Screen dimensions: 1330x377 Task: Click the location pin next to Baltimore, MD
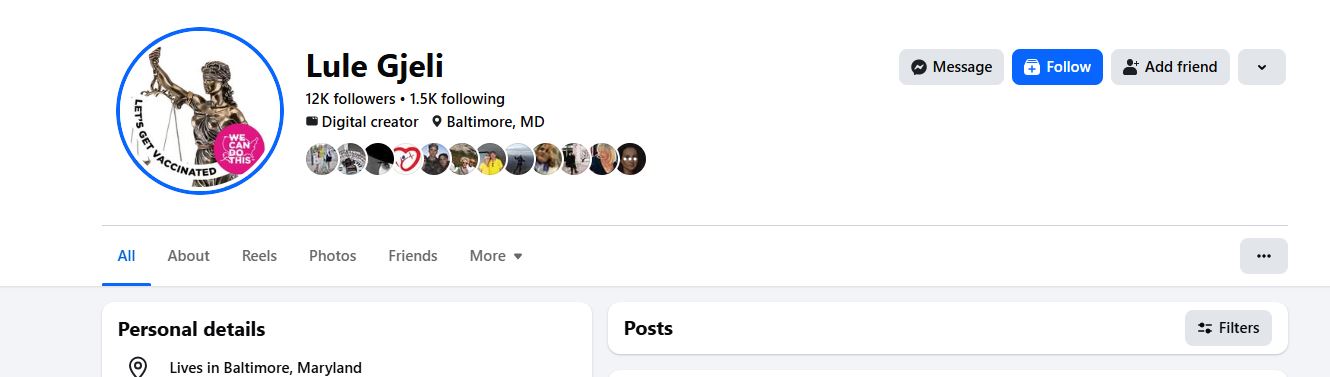pos(436,122)
